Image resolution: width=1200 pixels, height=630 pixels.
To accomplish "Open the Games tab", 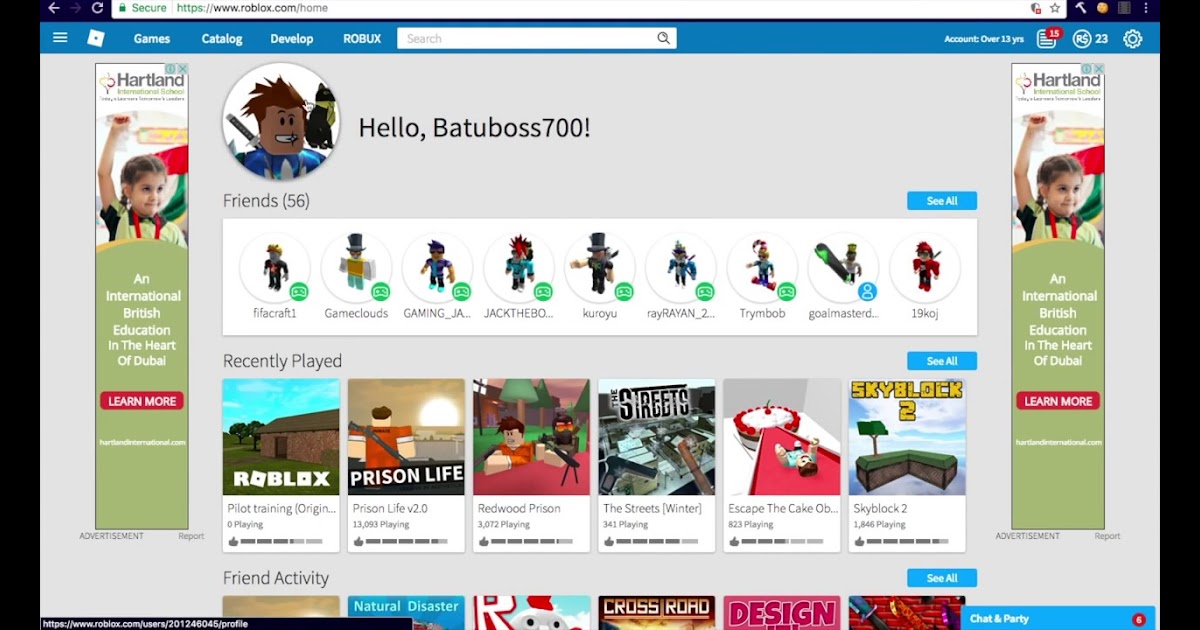I will (152, 39).
